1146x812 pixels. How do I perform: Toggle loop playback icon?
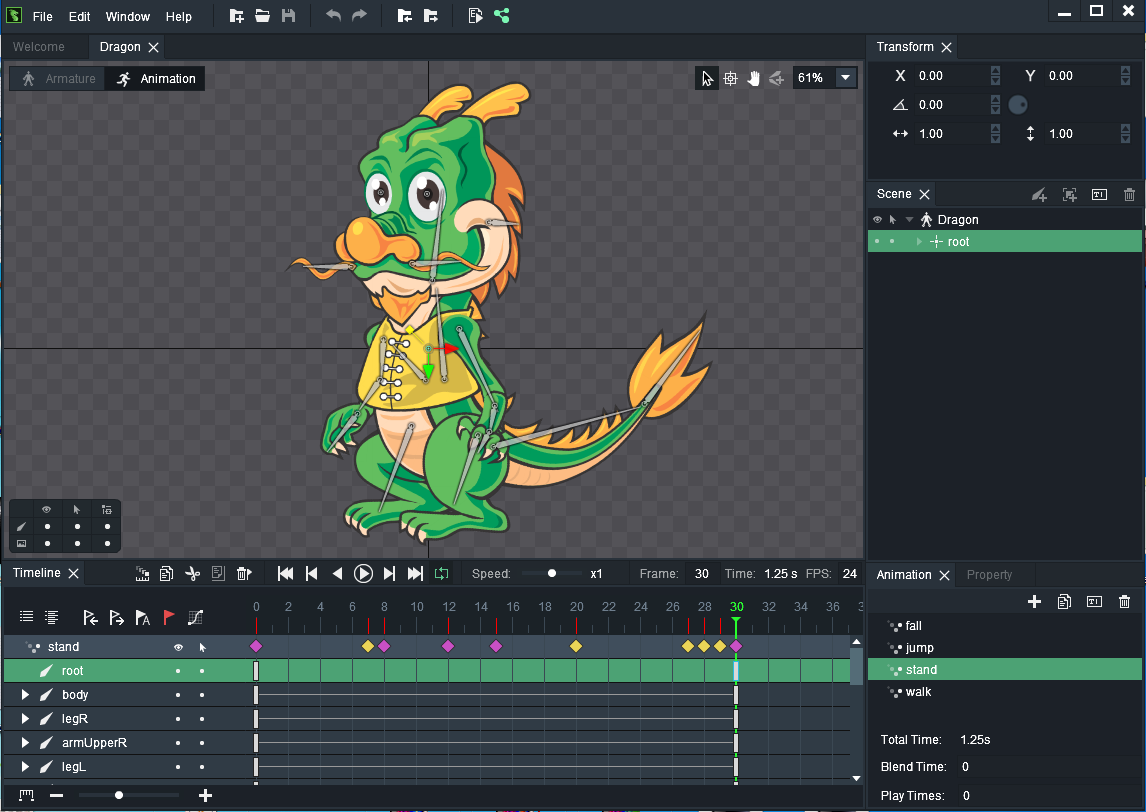pyautogui.click(x=441, y=573)
